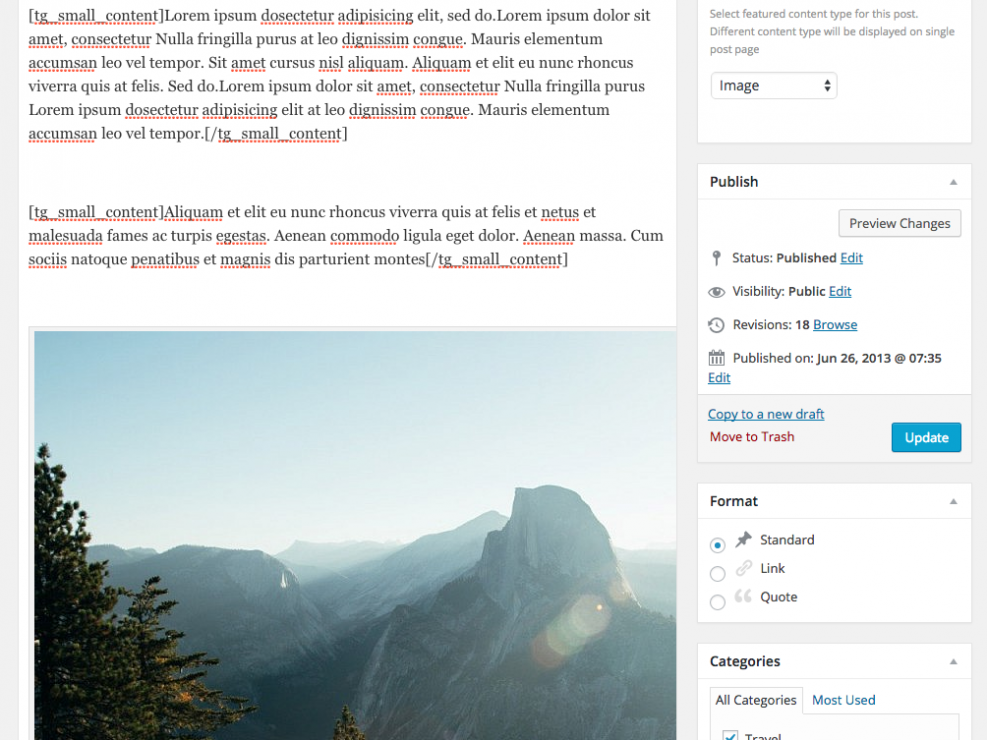Click the Standard format pin icon
Viewport: 987px width, 740px height.
coord(743,539)
